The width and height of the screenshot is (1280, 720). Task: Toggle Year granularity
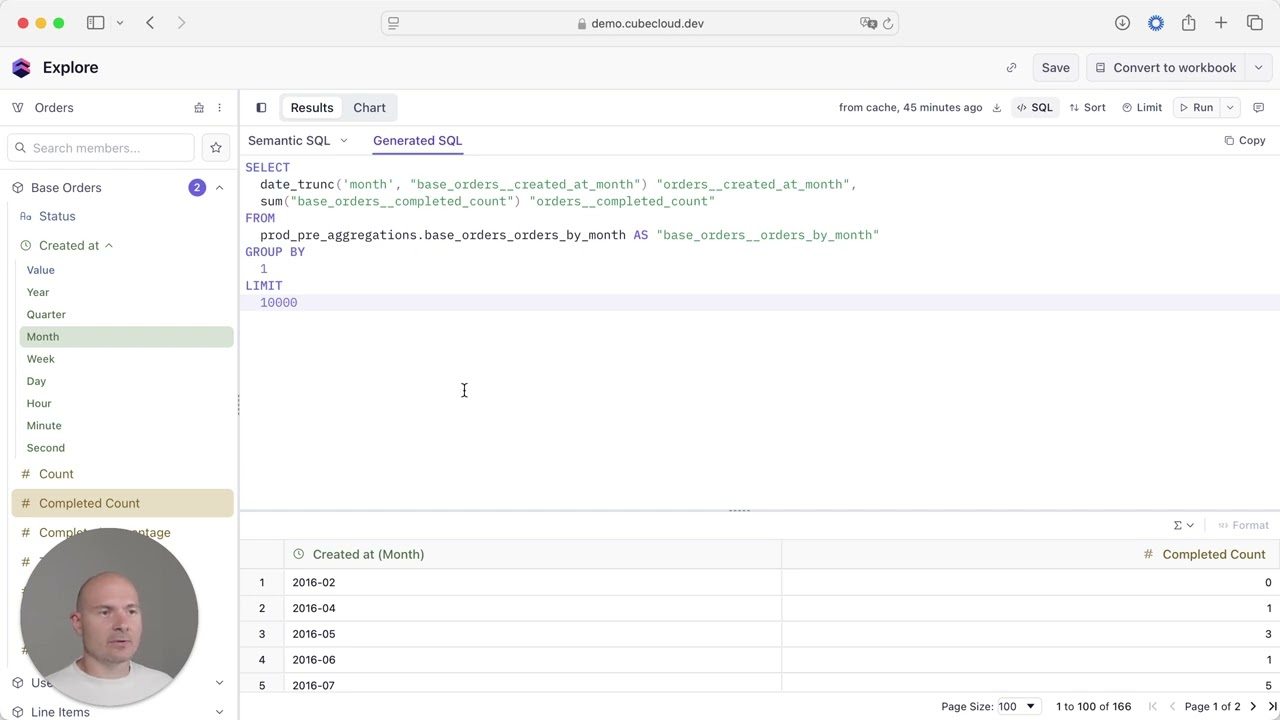[38, 292]
